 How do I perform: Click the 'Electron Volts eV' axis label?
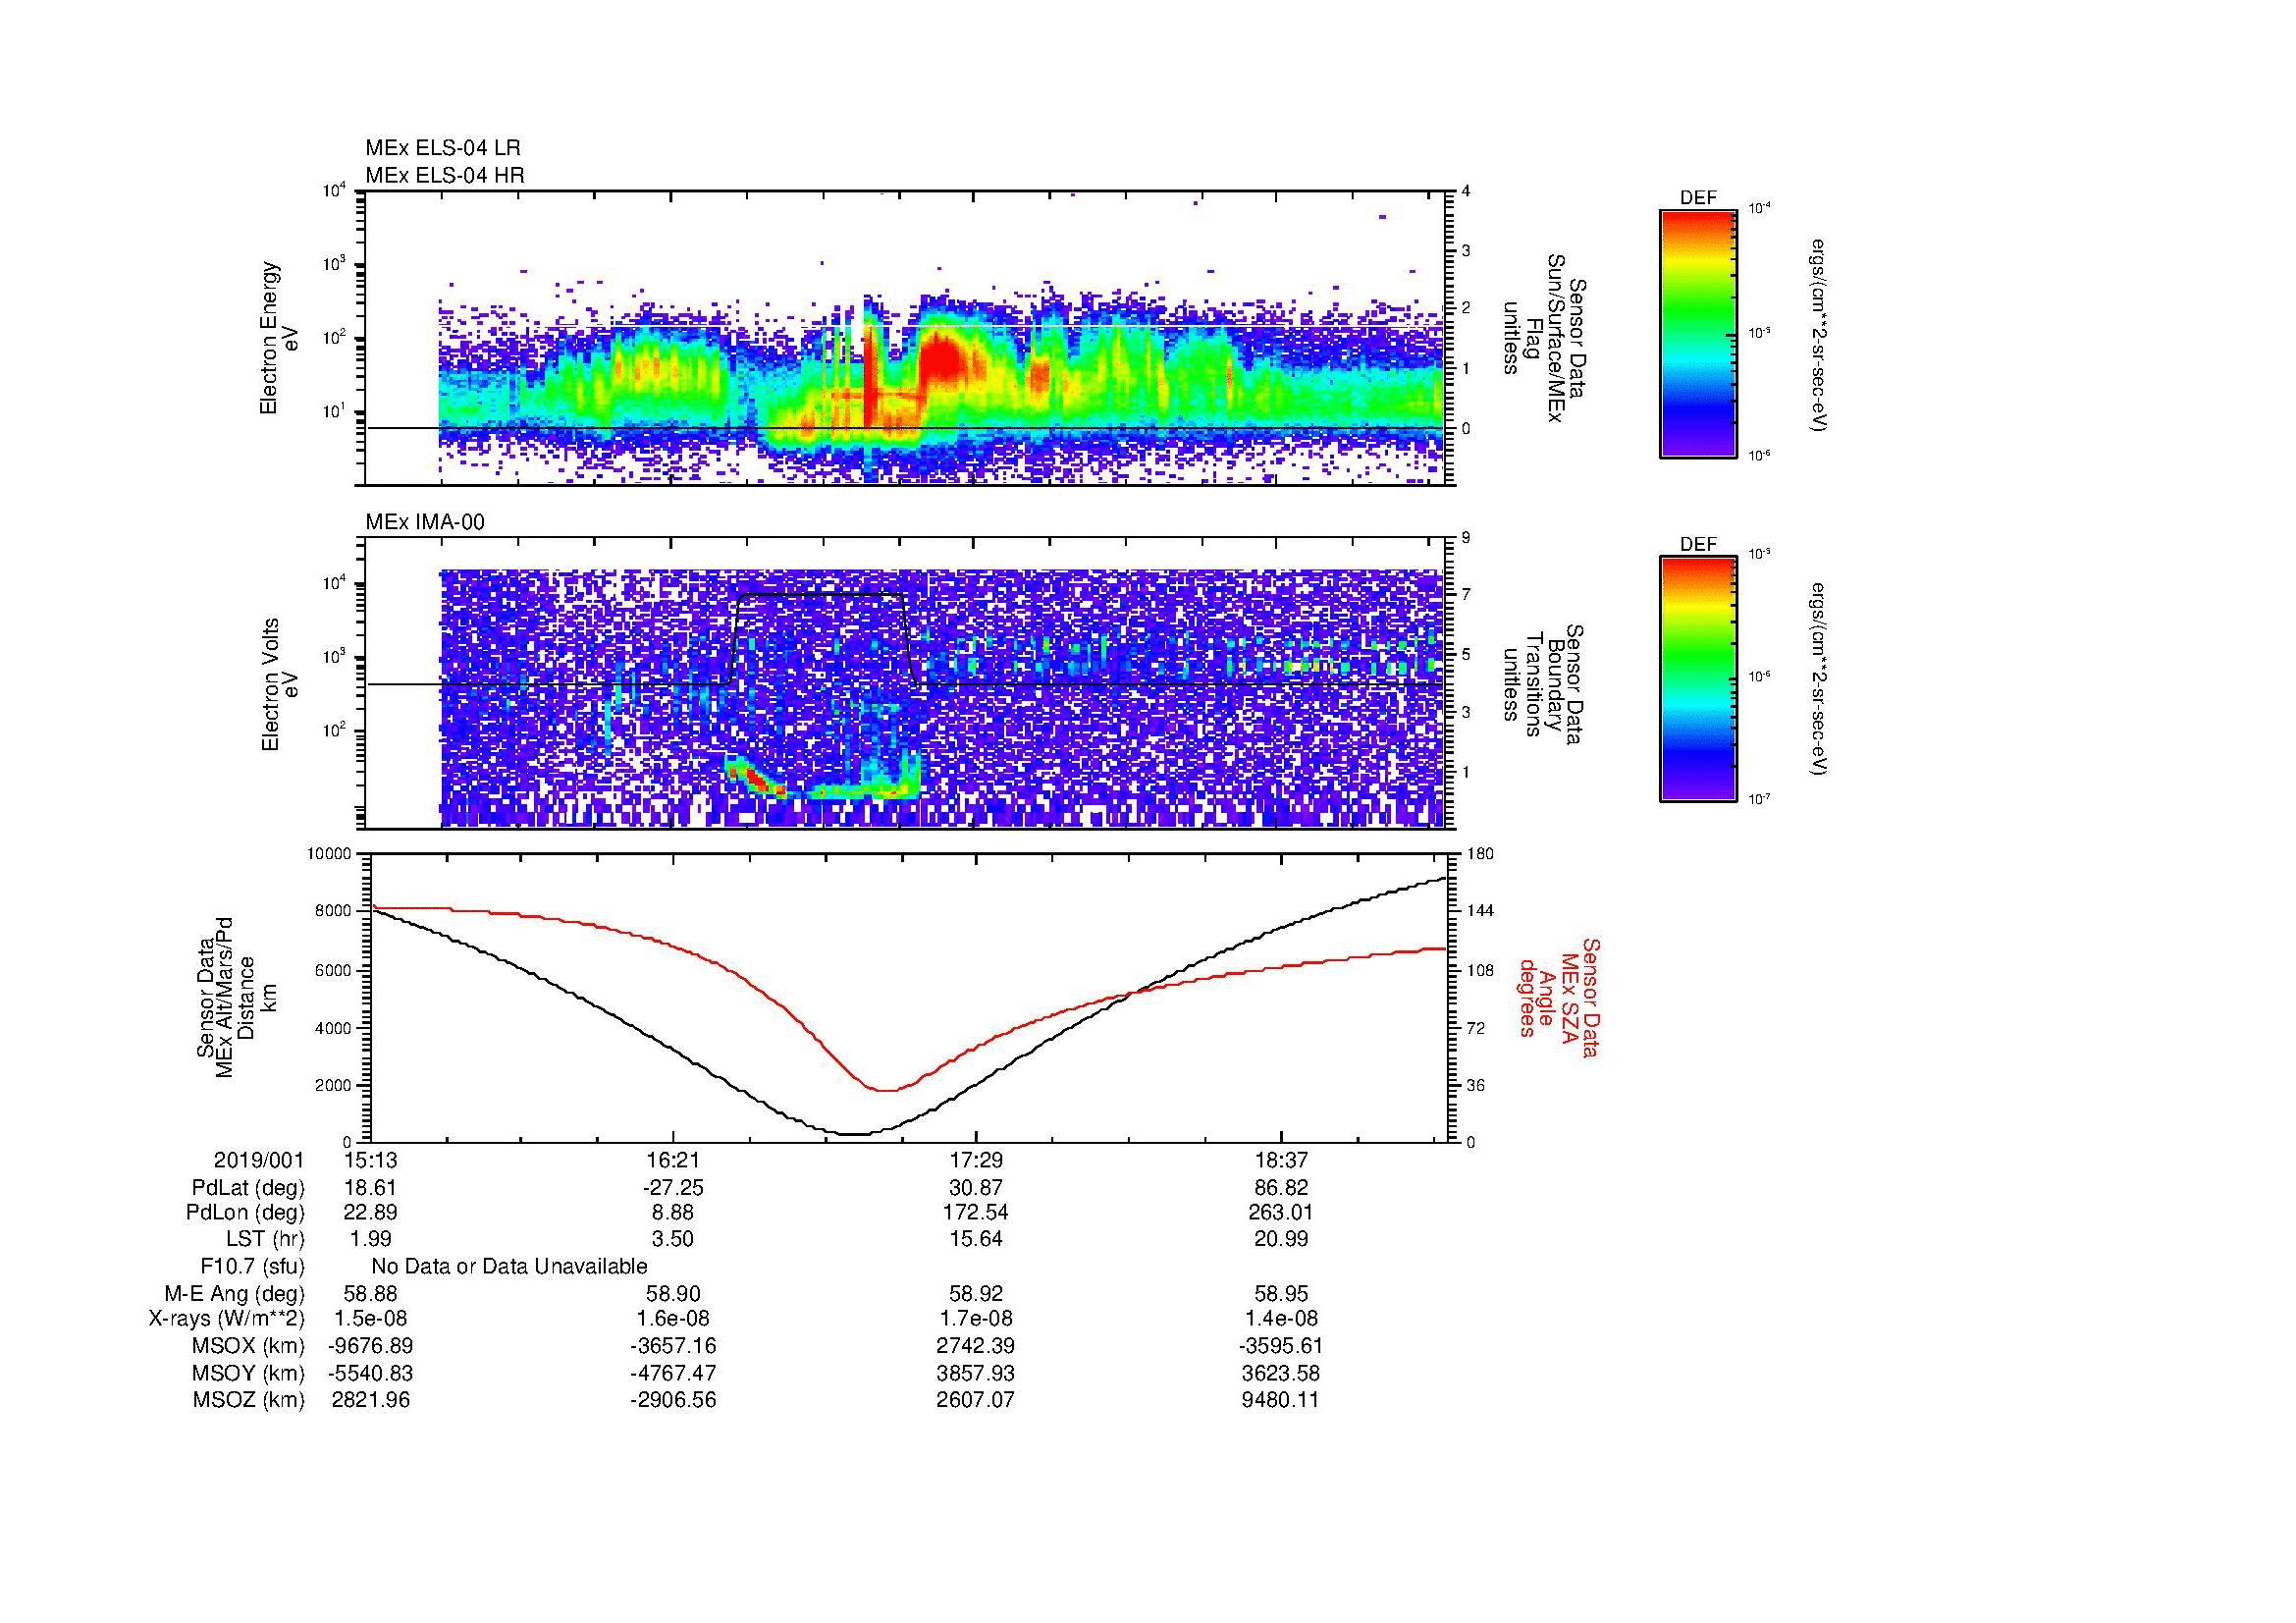click(x=281, y=684)
